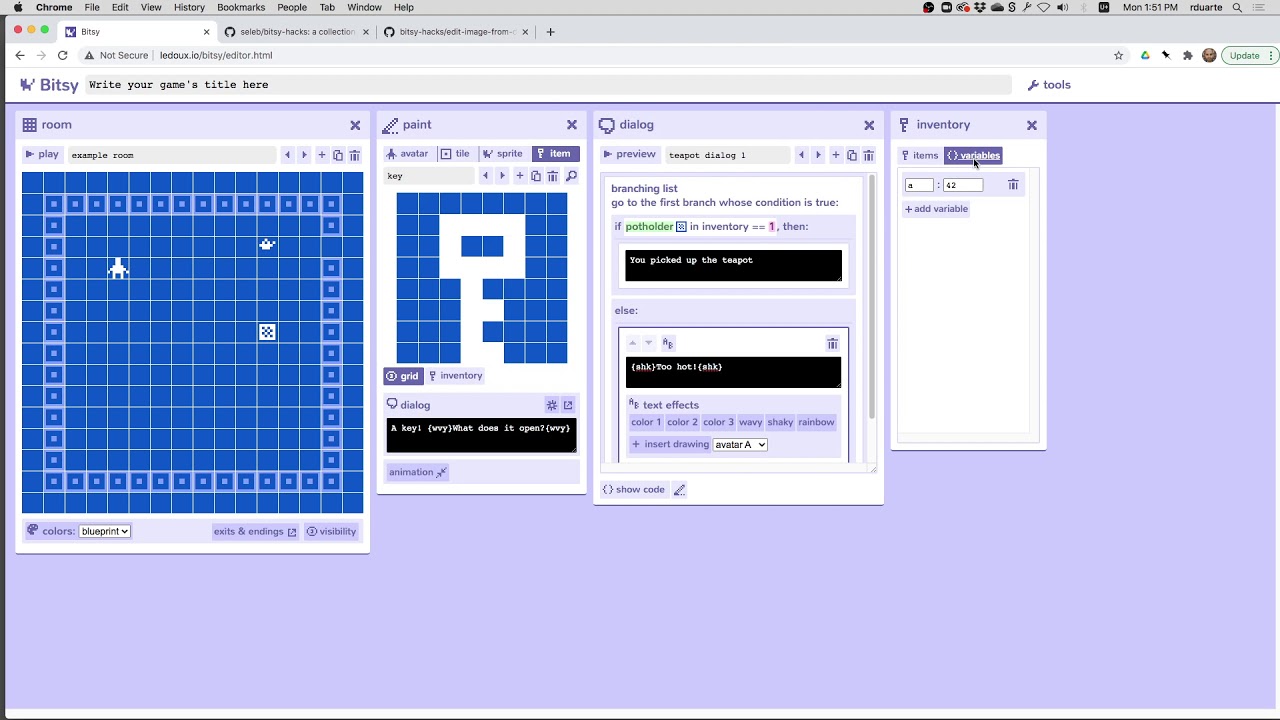Click the Bitsy cat logo
The image size is (1280, 720).
pyautogui.click(x=27, y=85)
